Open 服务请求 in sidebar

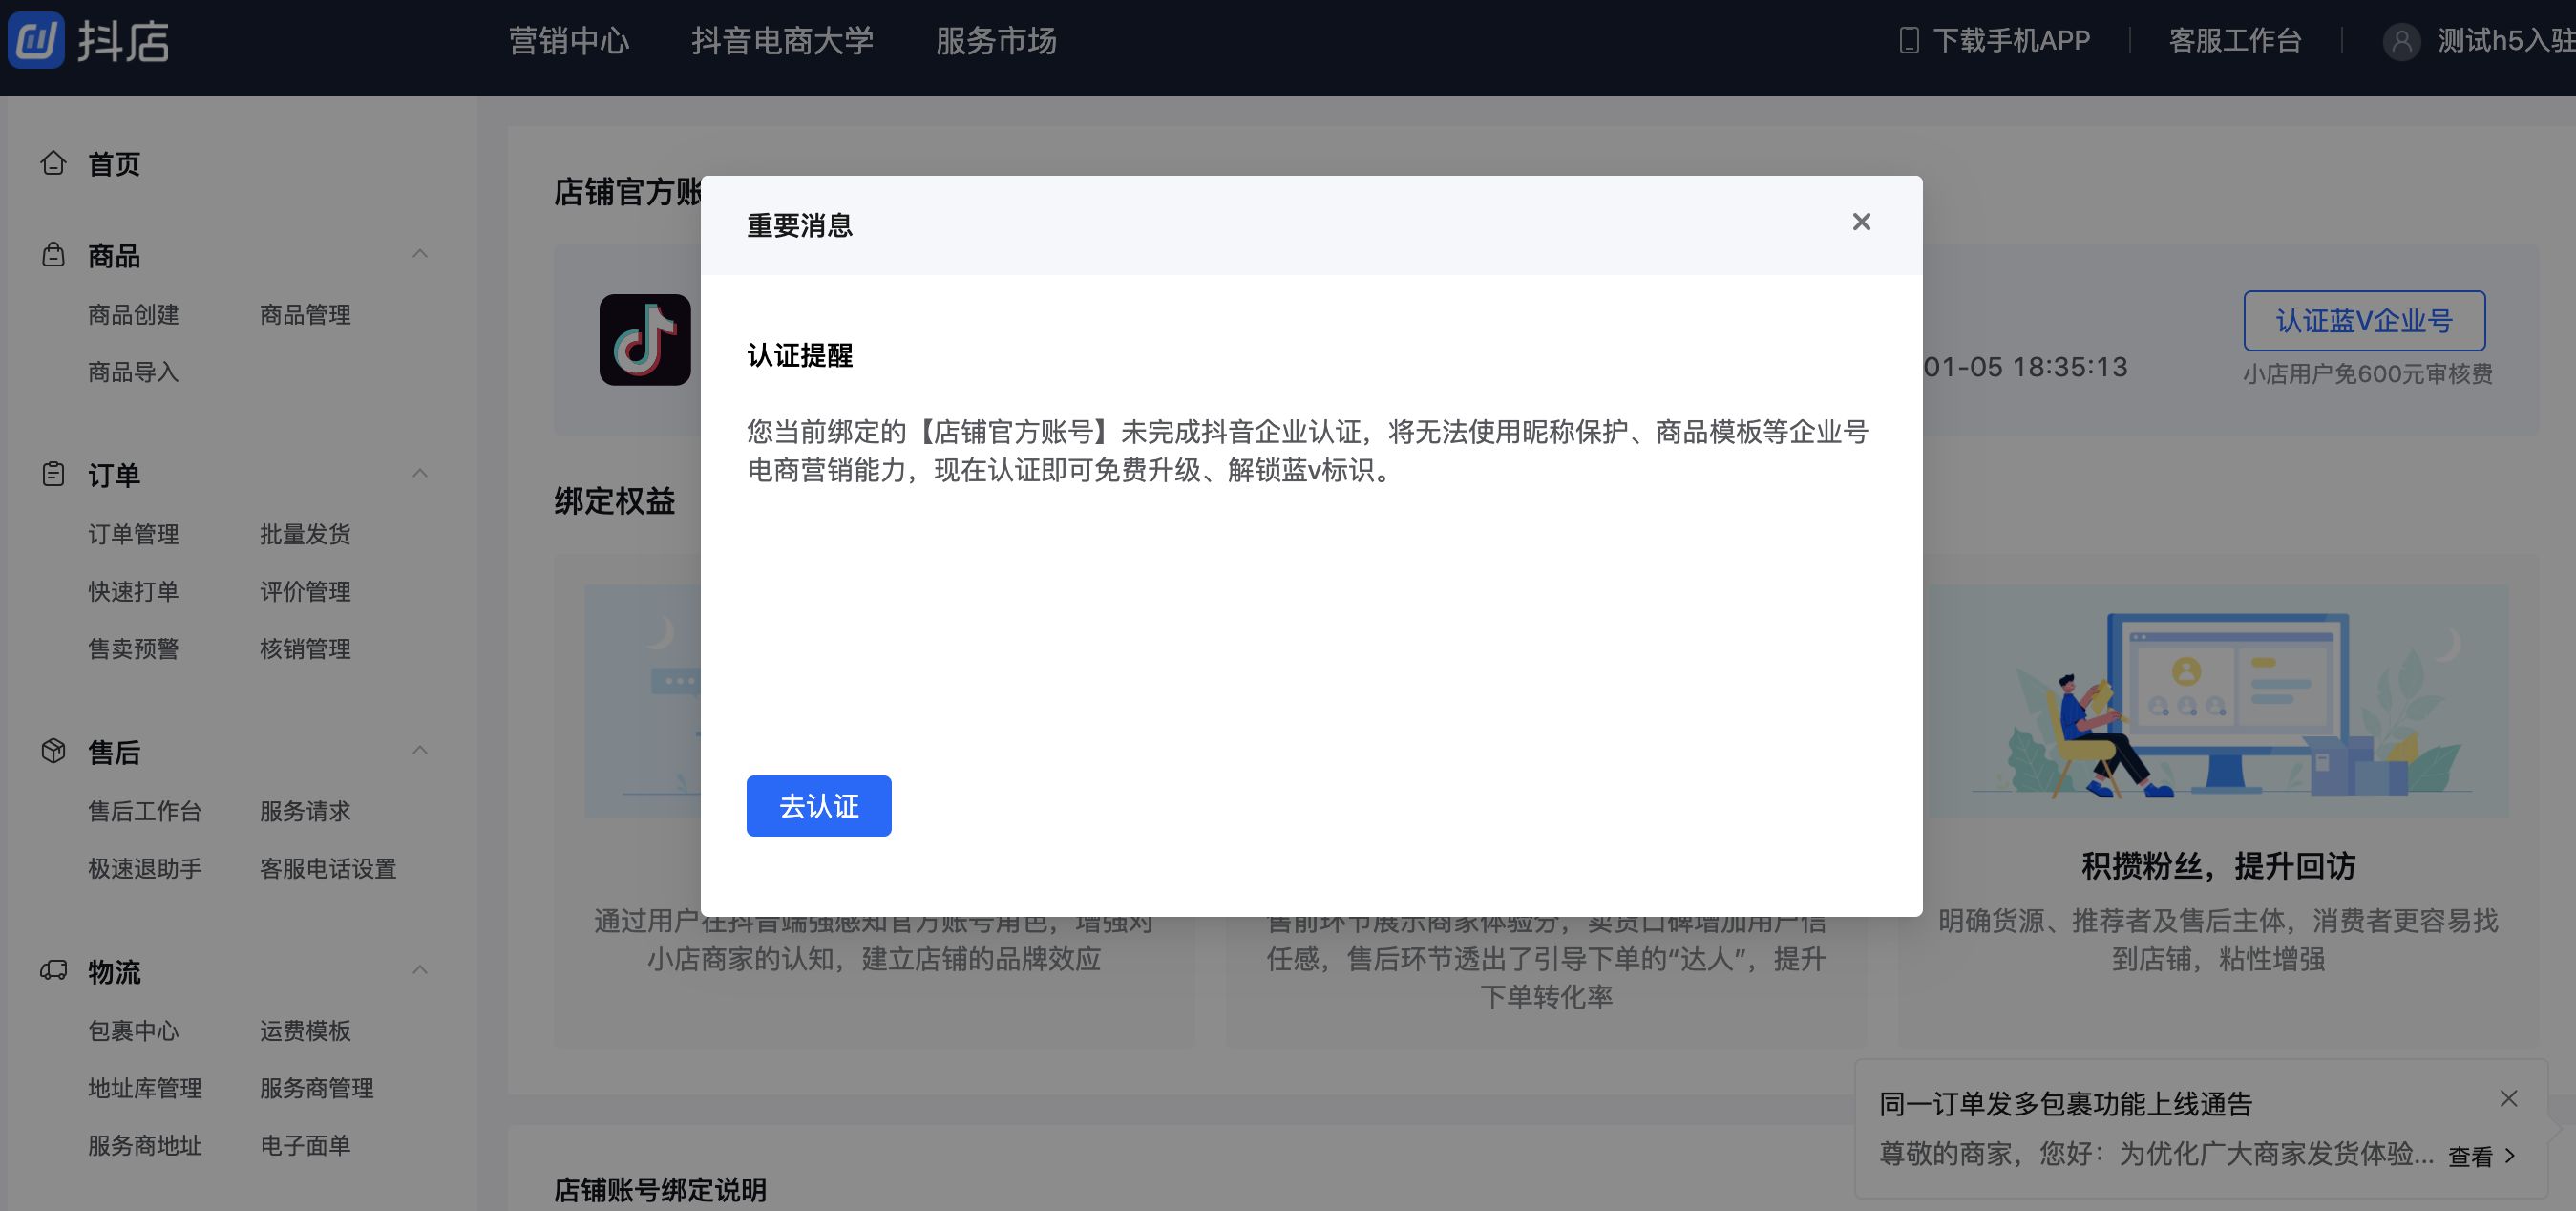click(305, 811)
